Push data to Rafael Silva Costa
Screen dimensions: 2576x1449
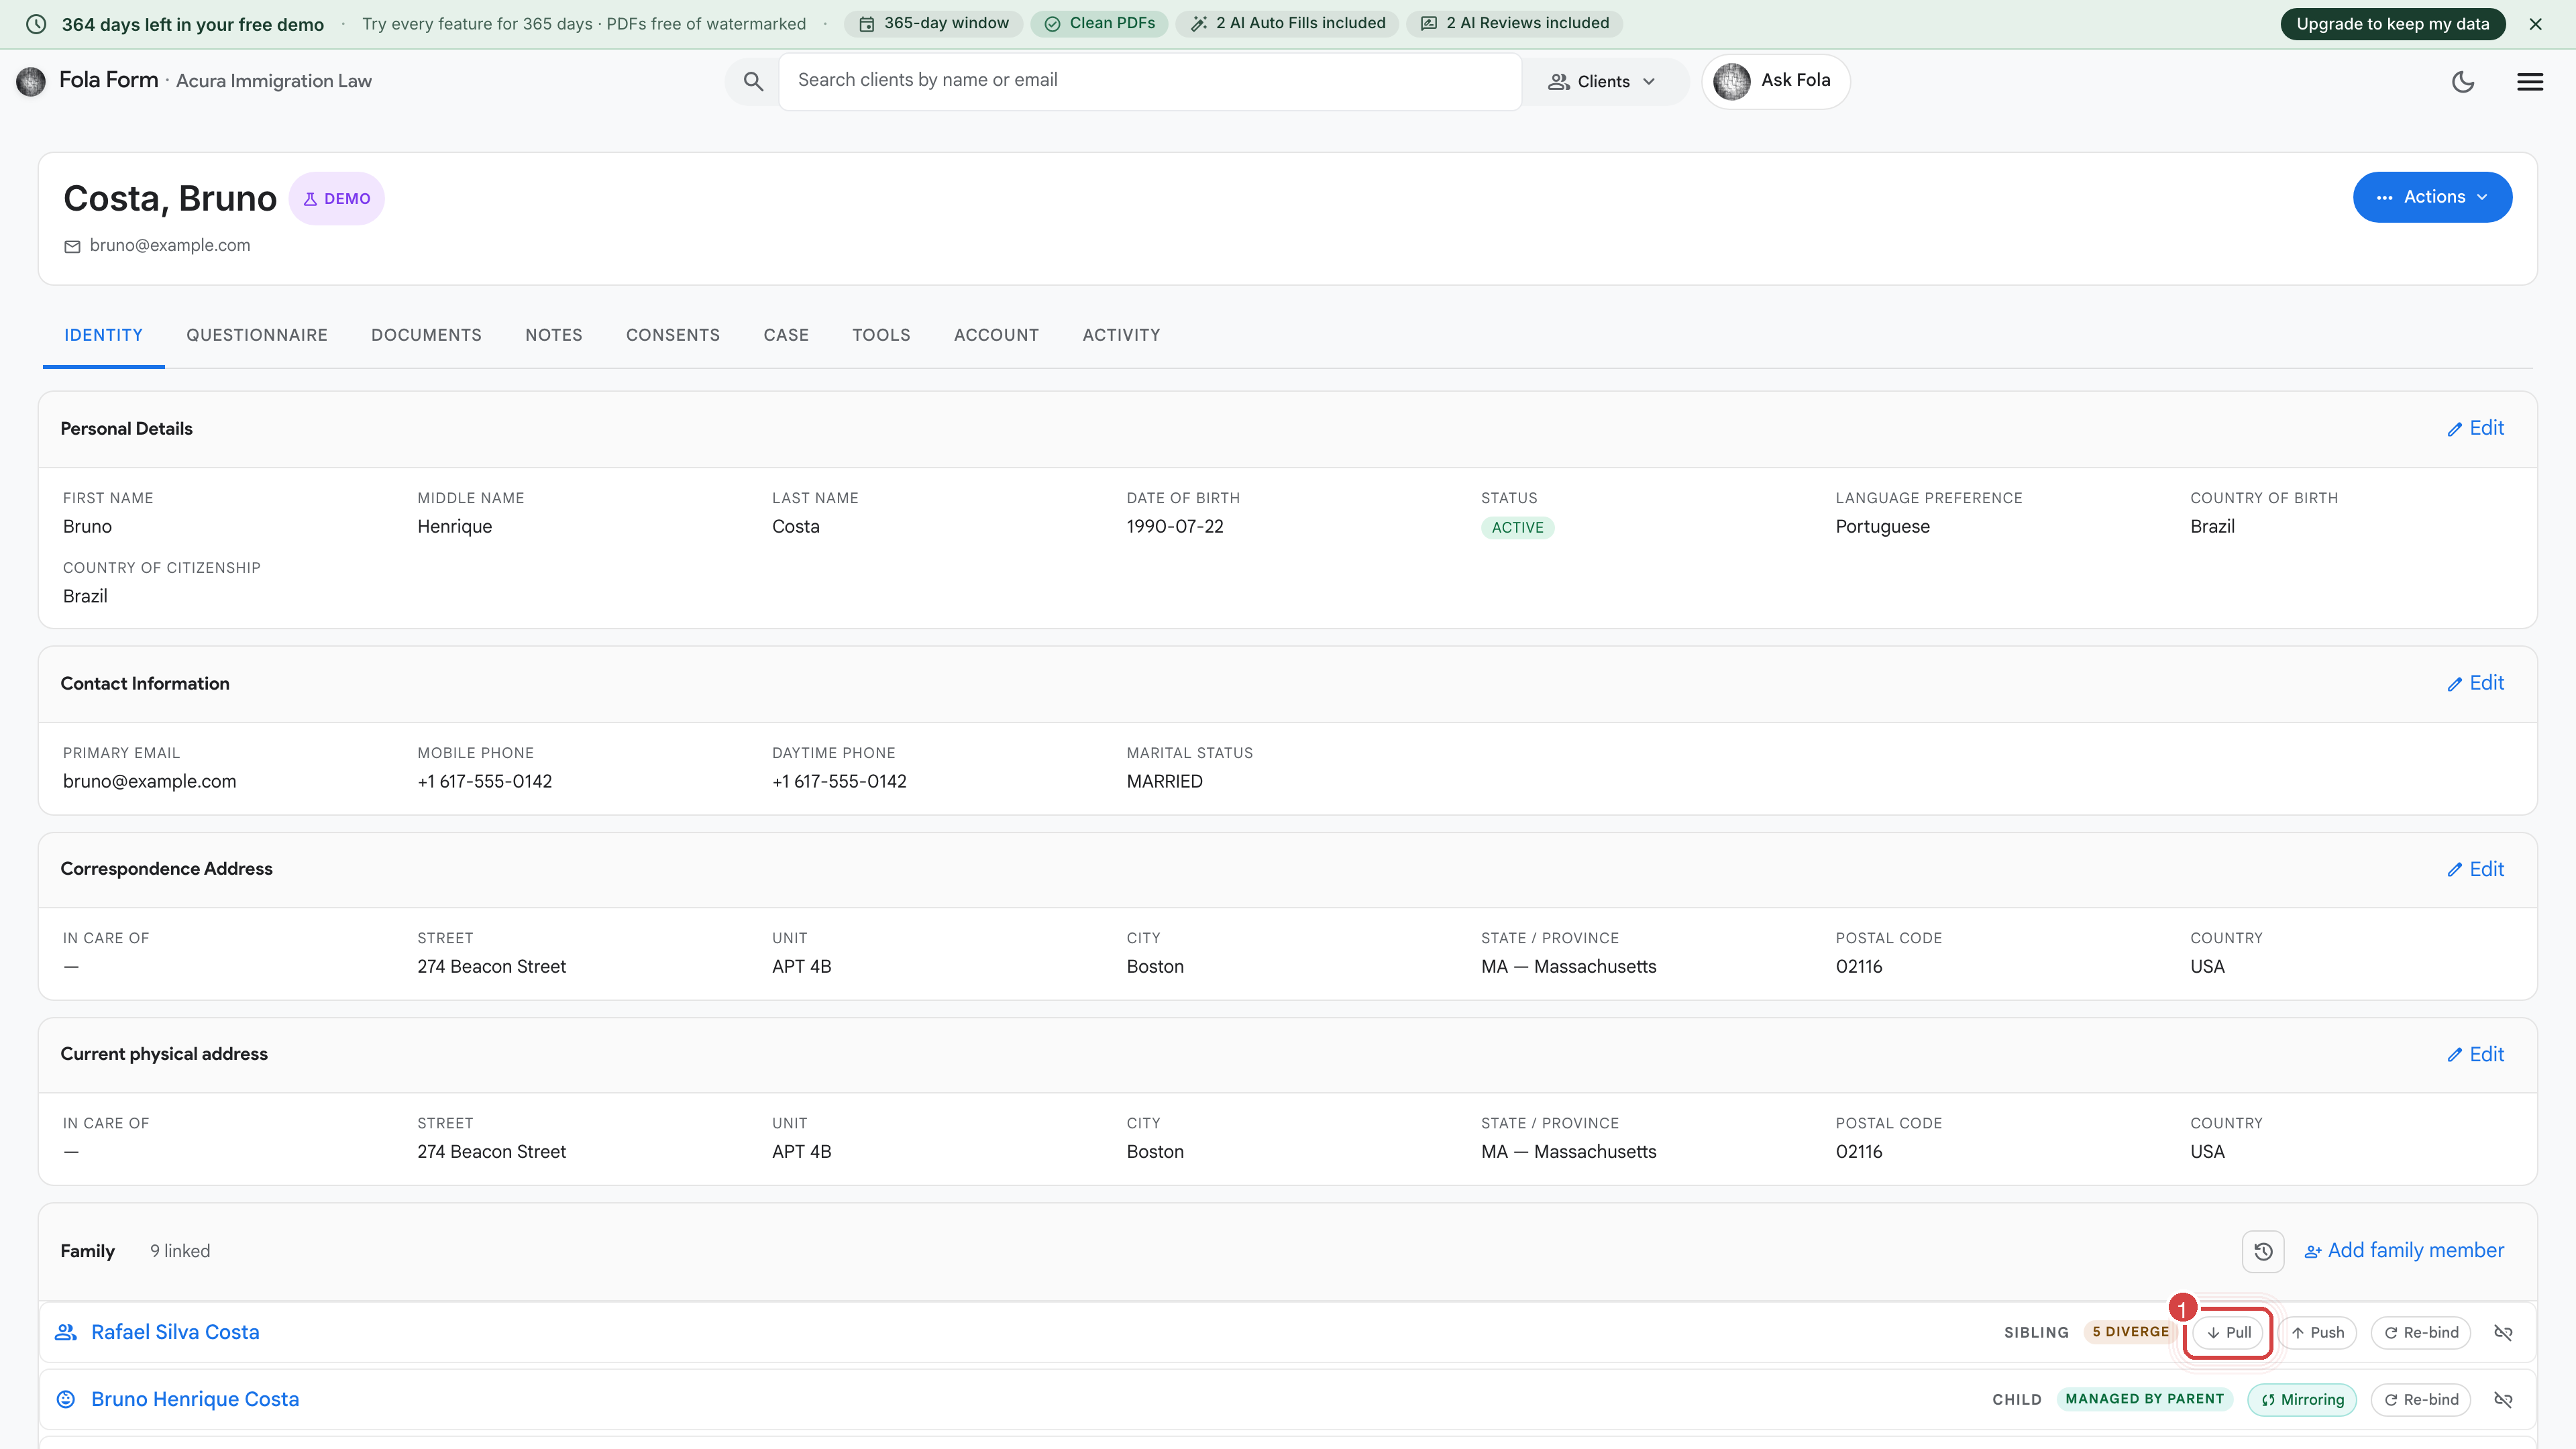pyautogui.click(x=2317, y=1332)
